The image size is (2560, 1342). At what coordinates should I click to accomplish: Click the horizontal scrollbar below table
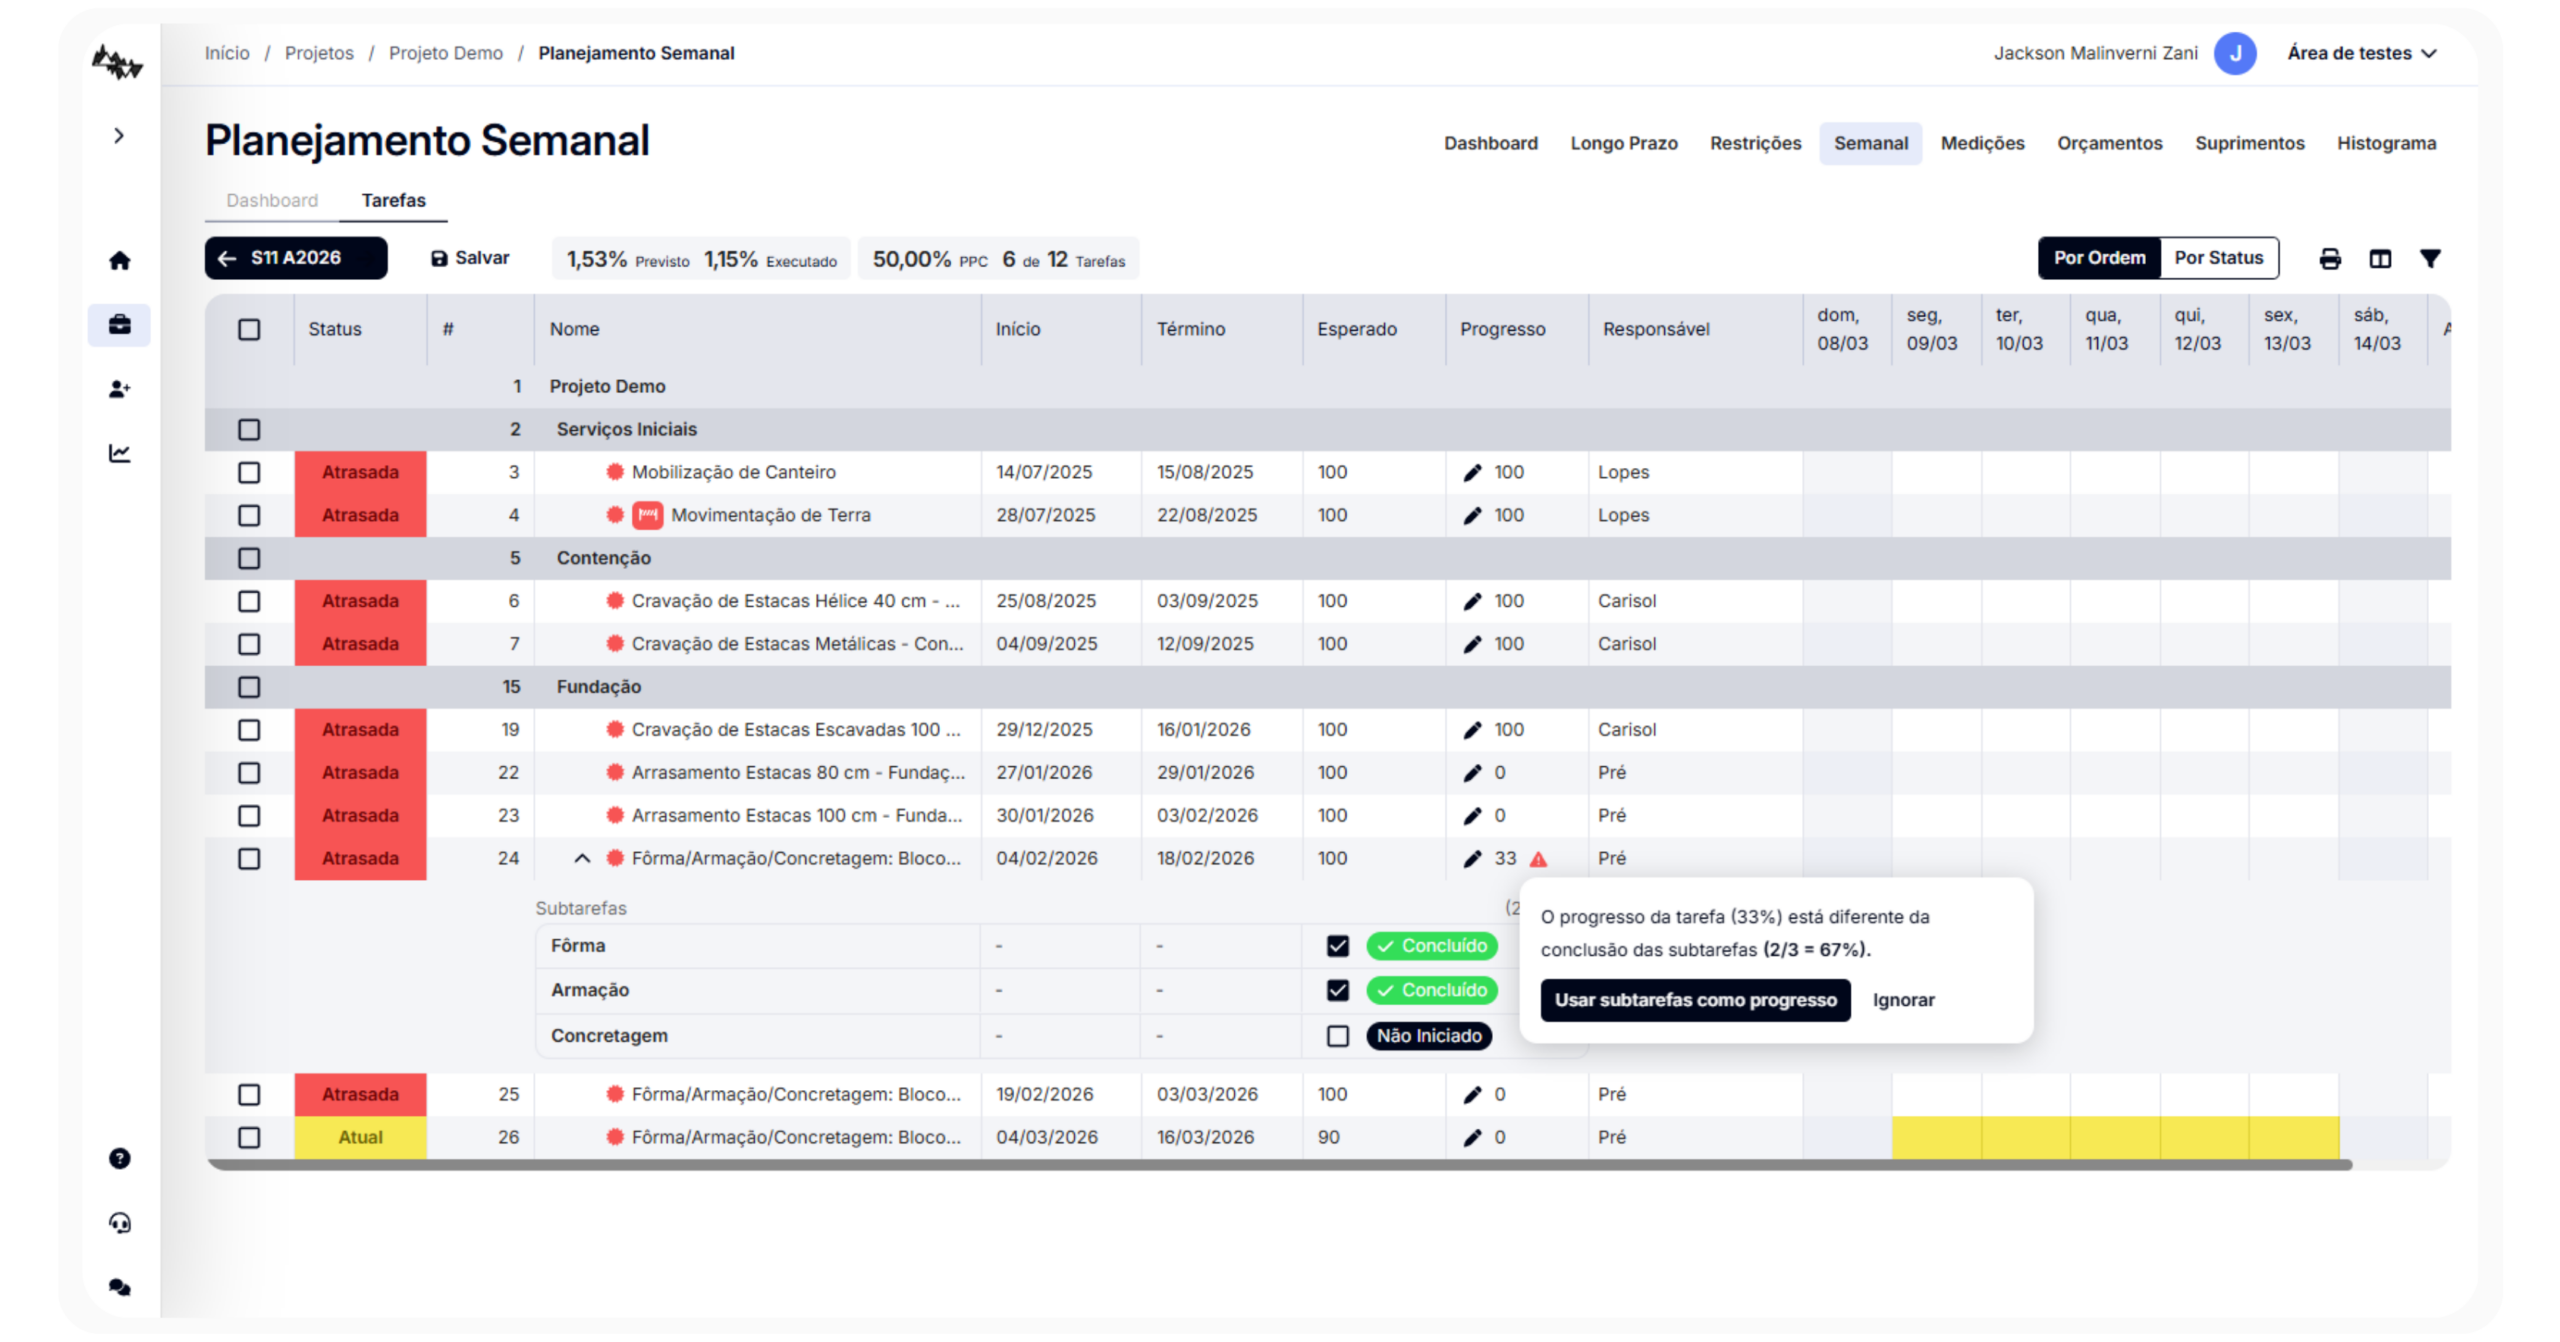click(1278, 1165)
